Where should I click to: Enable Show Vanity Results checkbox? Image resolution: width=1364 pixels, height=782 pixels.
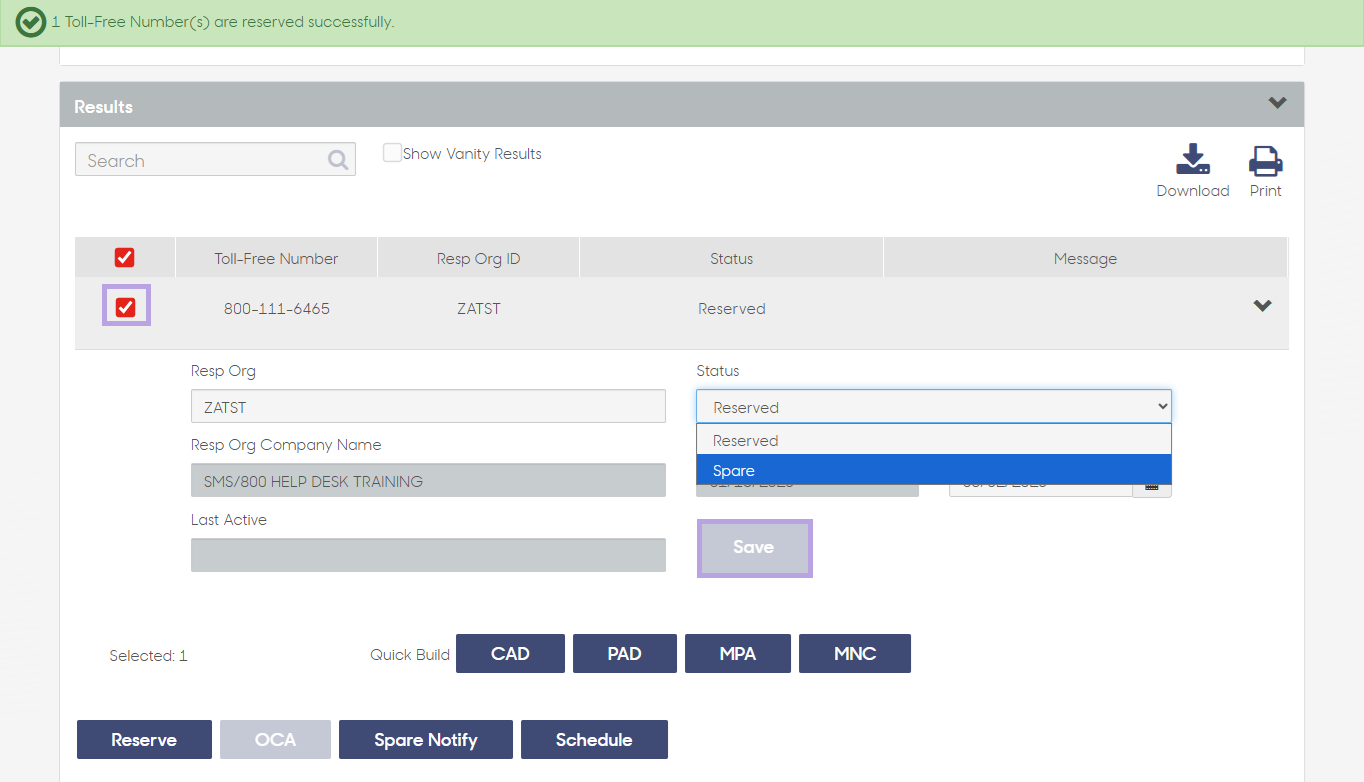tap(393, 153)
